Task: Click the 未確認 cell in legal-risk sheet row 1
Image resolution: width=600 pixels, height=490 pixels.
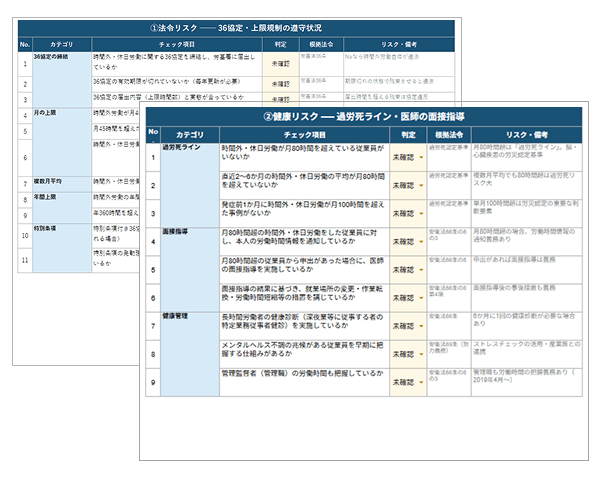Action: click(280, 64)
